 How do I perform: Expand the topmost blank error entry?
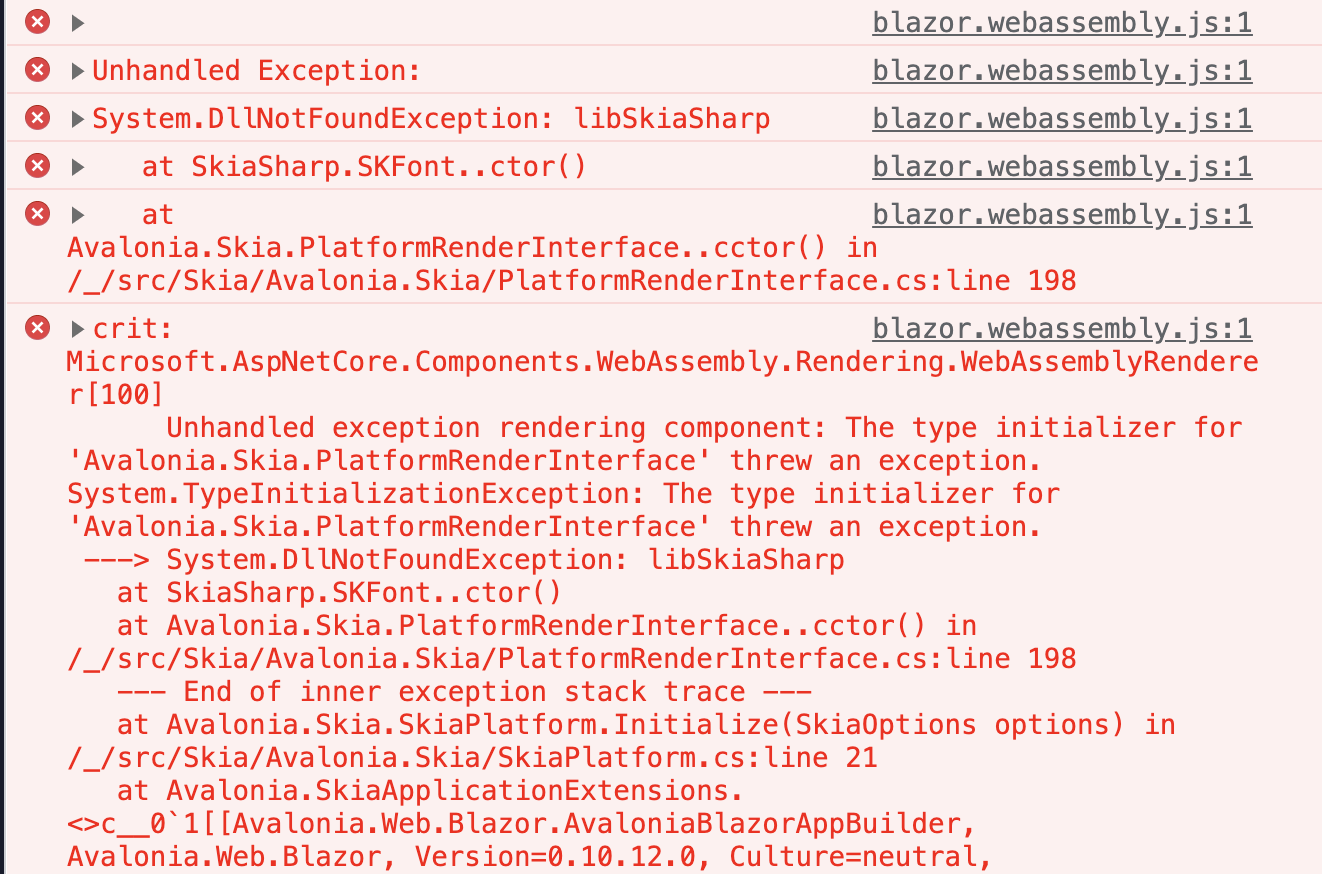pyautogui.click(x=78, y=23)
